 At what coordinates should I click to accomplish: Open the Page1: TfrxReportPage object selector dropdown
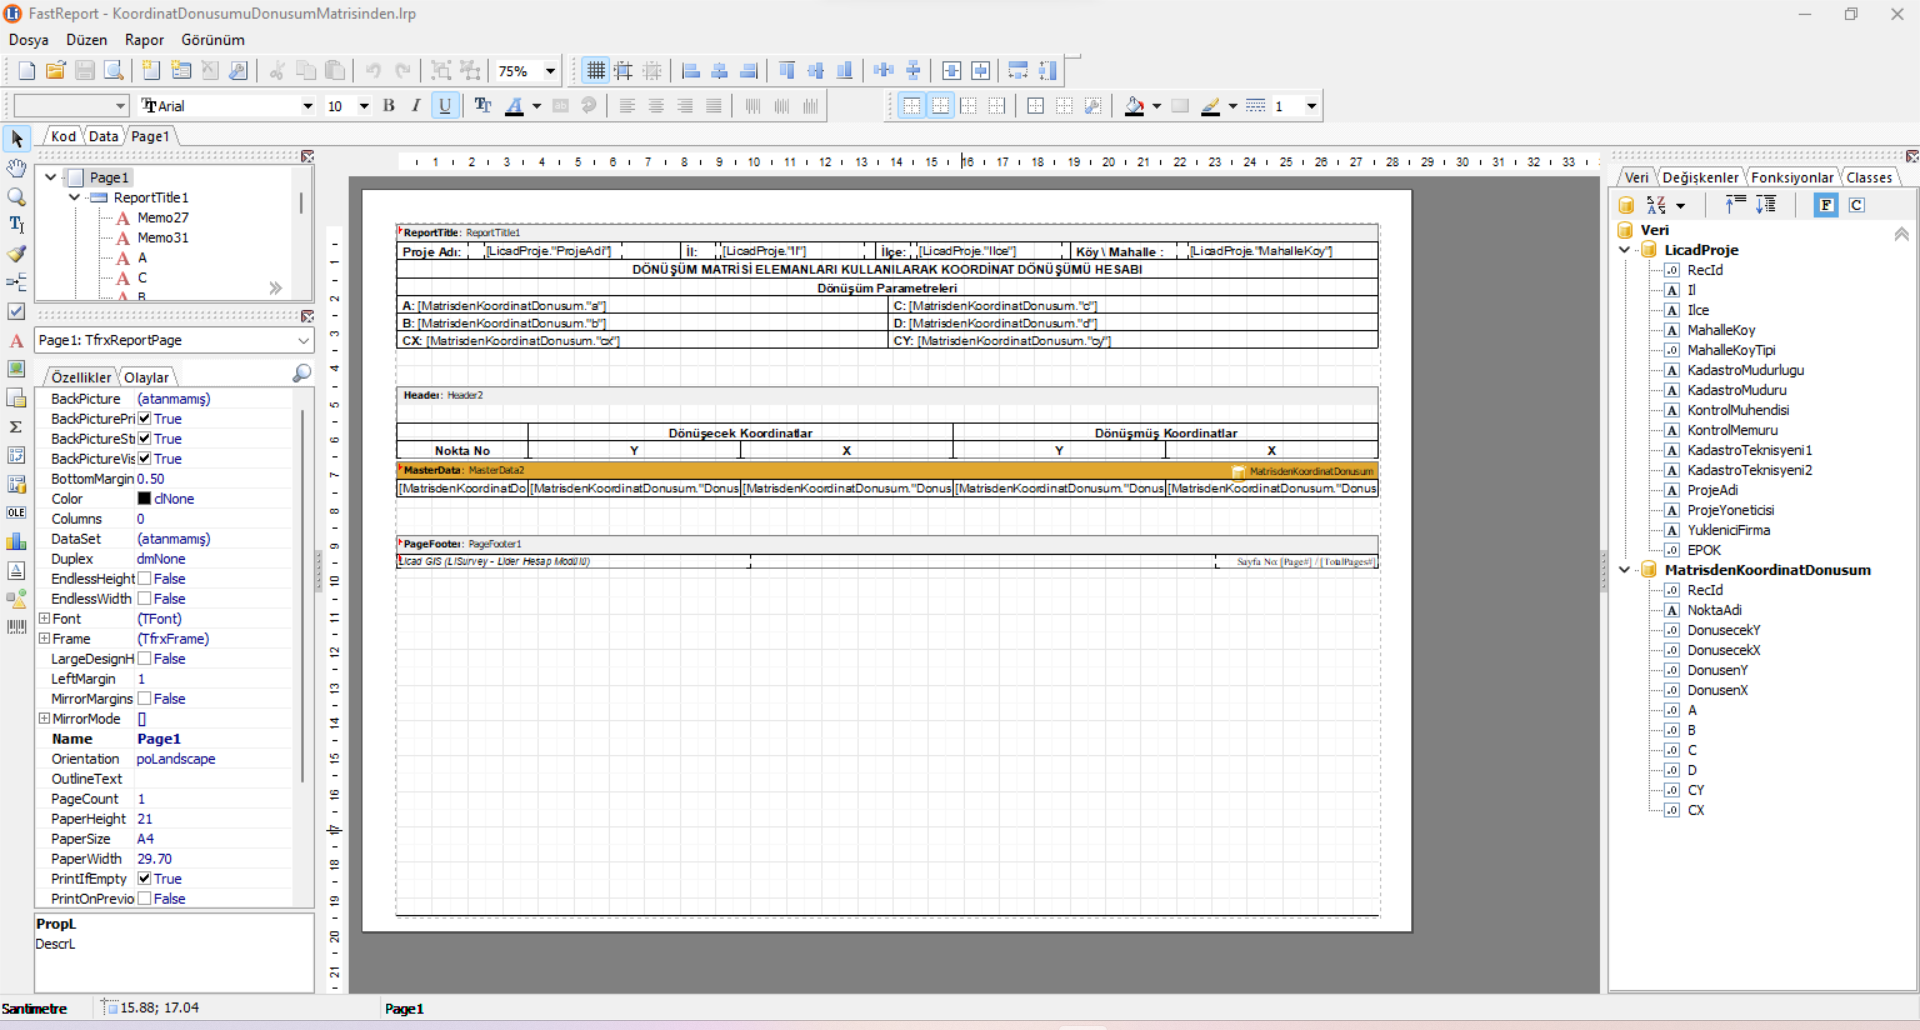tap(303, 341)
